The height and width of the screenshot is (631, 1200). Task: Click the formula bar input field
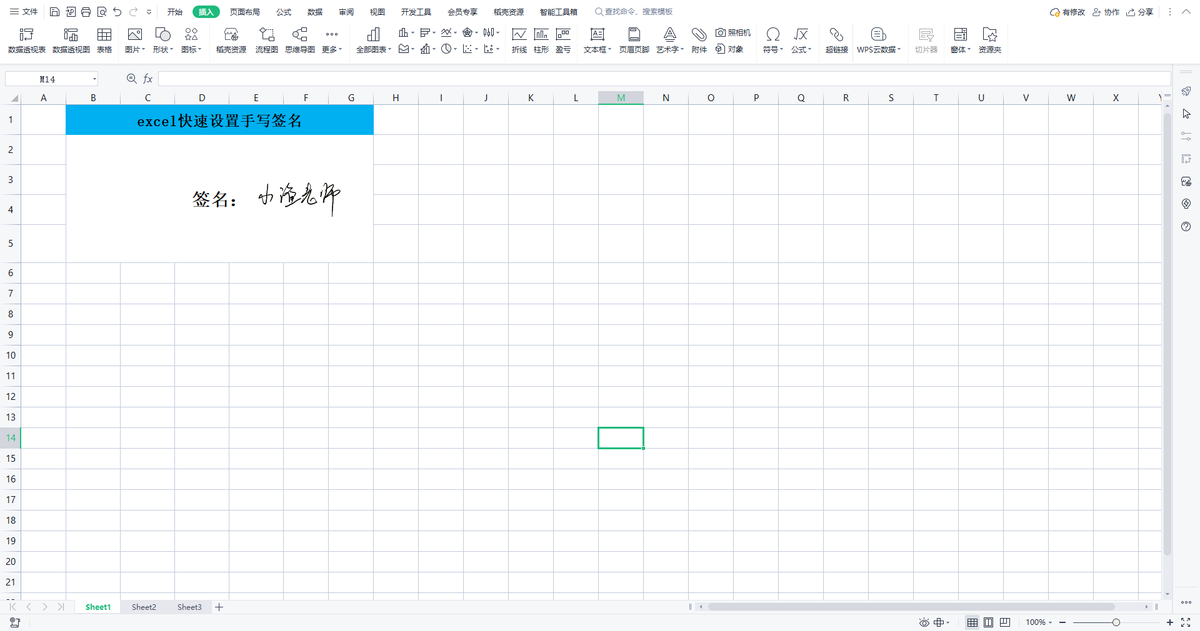(663, 78)
